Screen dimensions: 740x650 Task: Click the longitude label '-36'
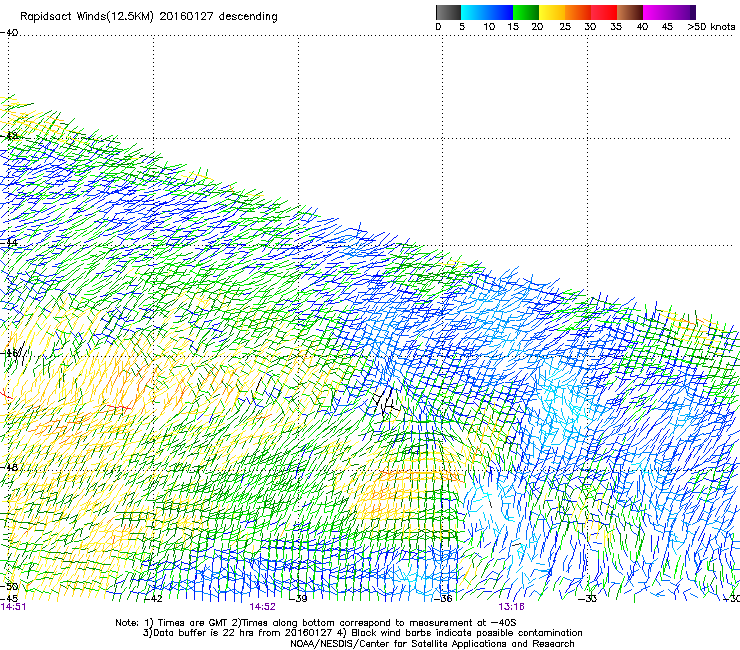pos(443,599)
